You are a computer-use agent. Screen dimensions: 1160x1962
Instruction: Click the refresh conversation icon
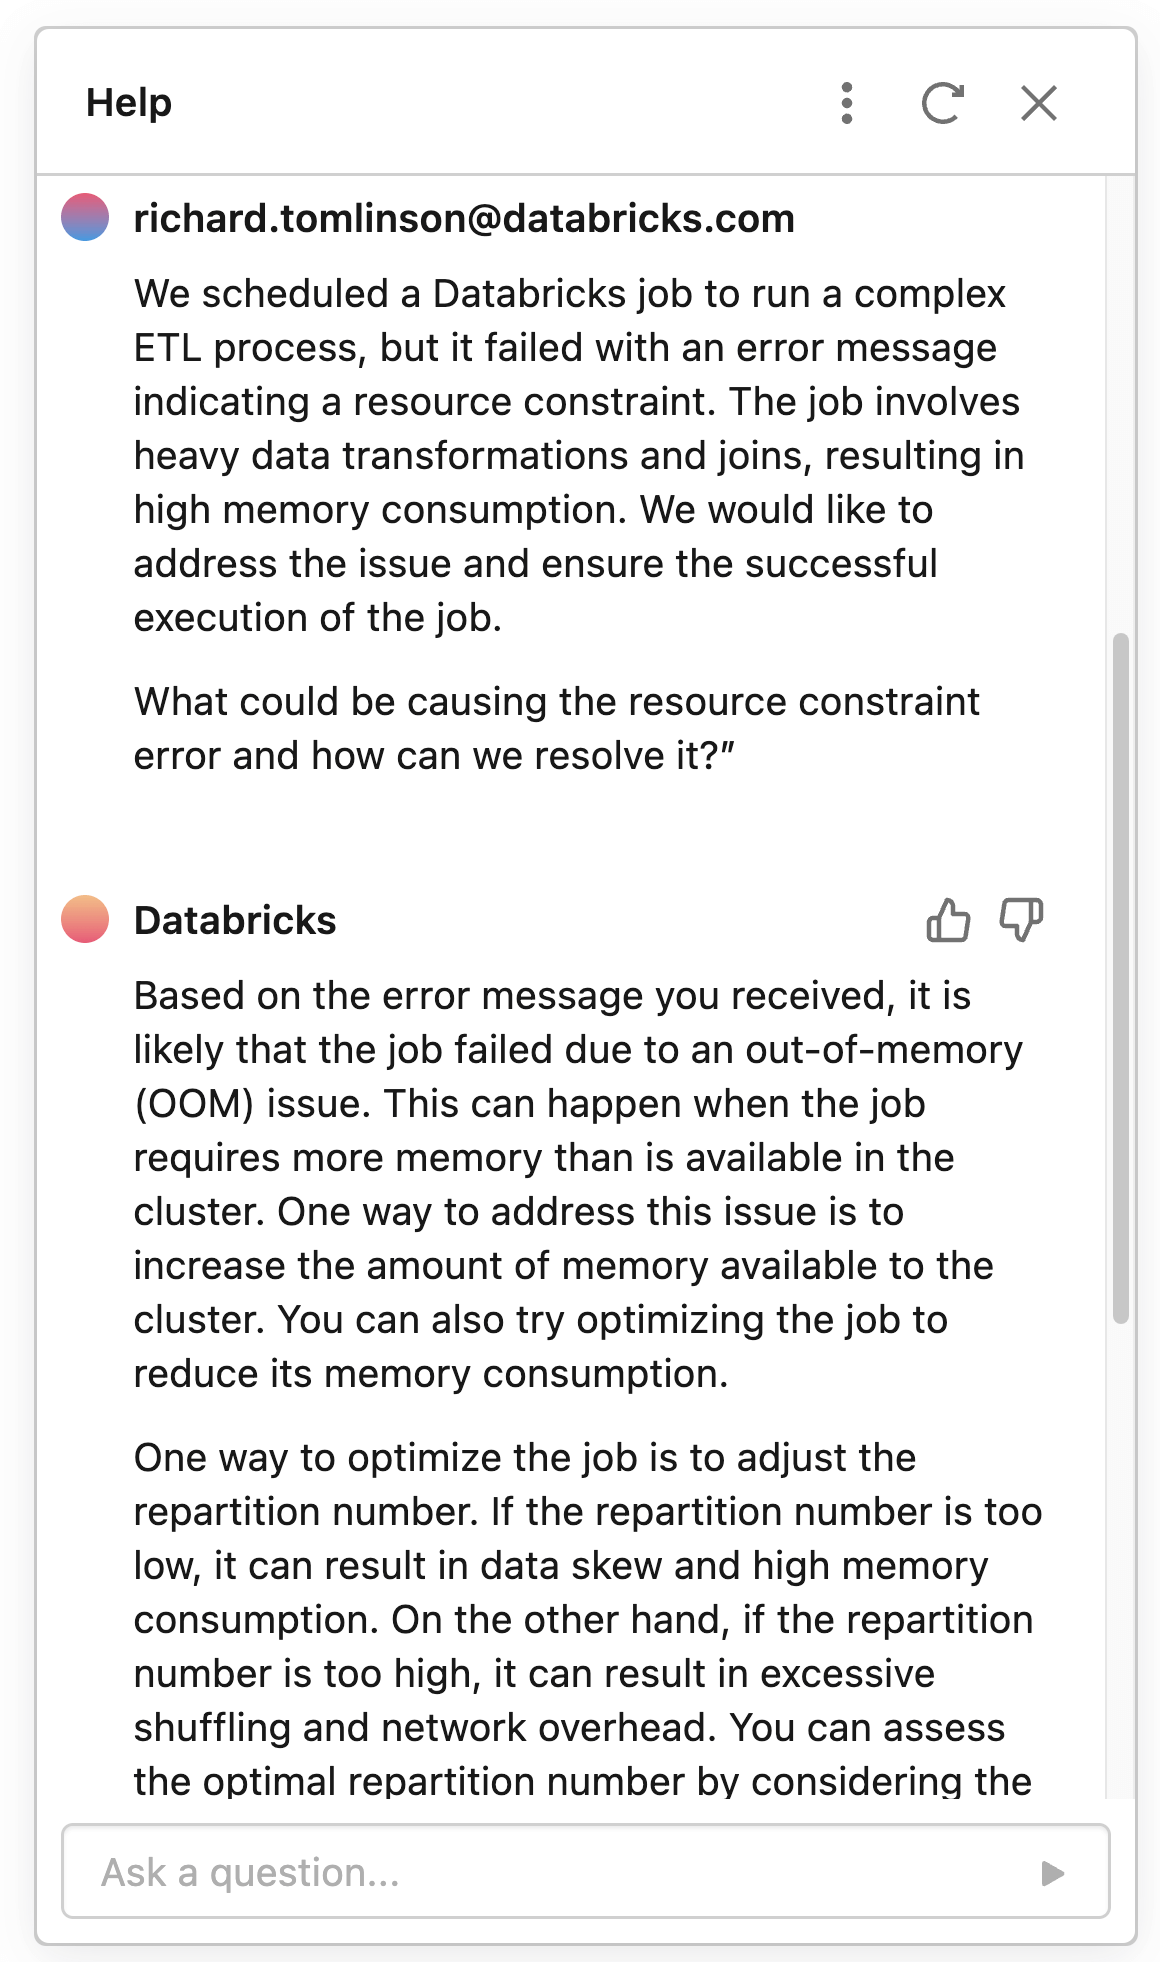pyautogui.click(x=942, y=103)
